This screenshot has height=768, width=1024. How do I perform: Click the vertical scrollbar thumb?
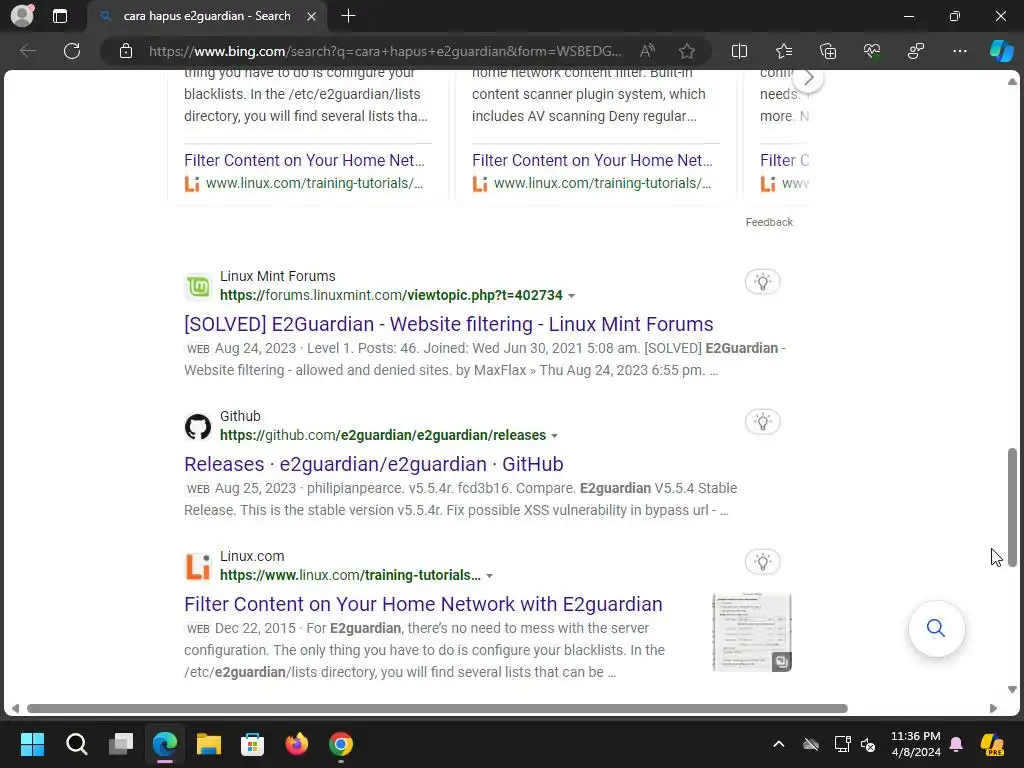[1012, 507]
